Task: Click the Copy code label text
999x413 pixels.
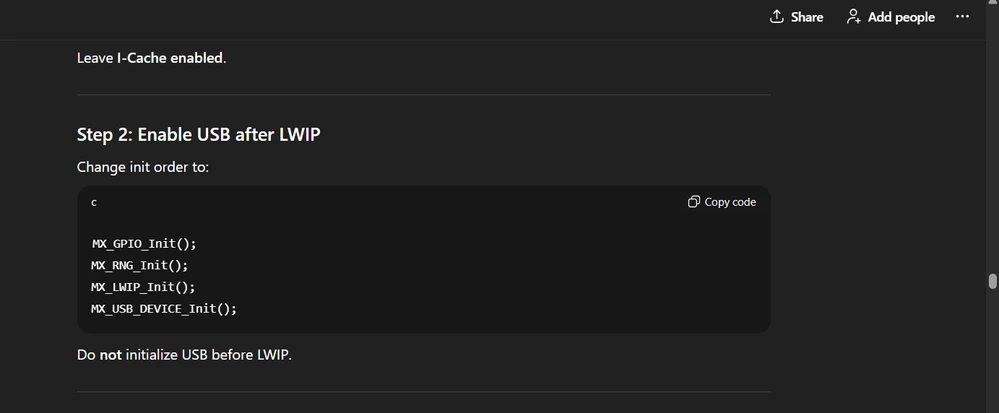Action: [730, 202]
